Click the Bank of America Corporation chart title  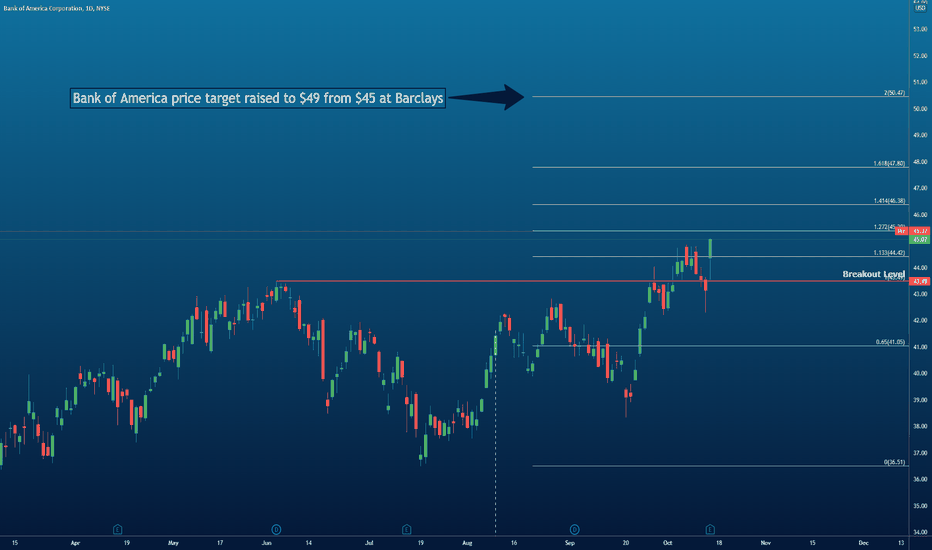[x=56, y=8]
